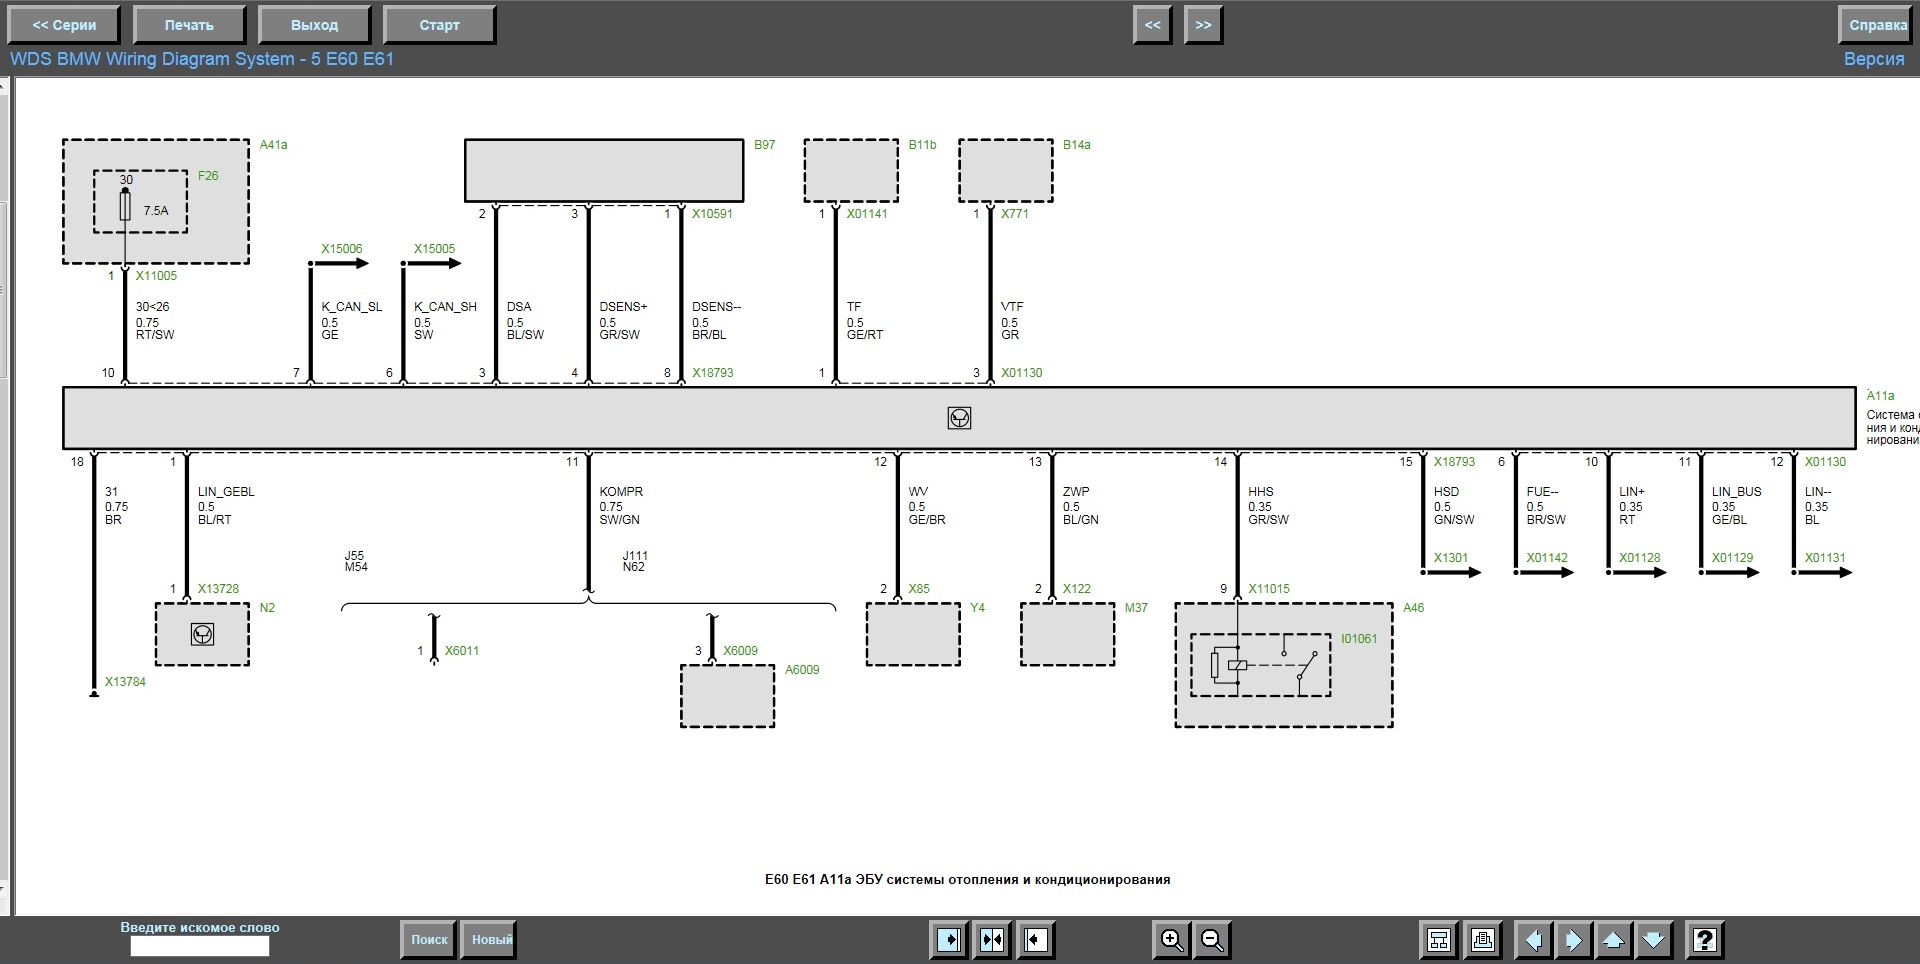Go to previous page with '<<' button
This screenshot has width=1920, height=964.
[x=1152, y=25]
